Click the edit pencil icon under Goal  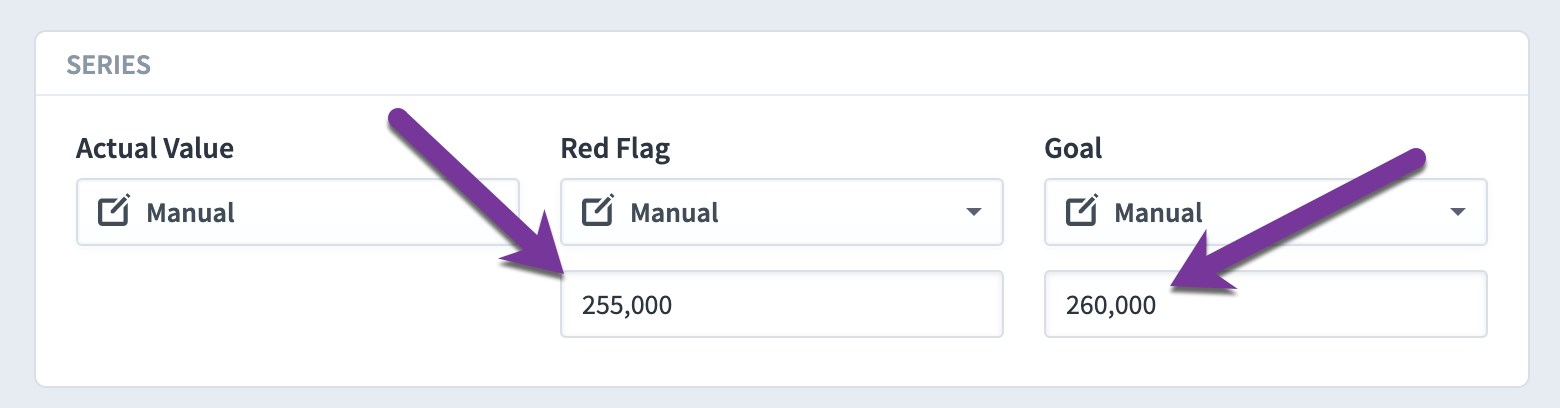[x=1081, y=212]
